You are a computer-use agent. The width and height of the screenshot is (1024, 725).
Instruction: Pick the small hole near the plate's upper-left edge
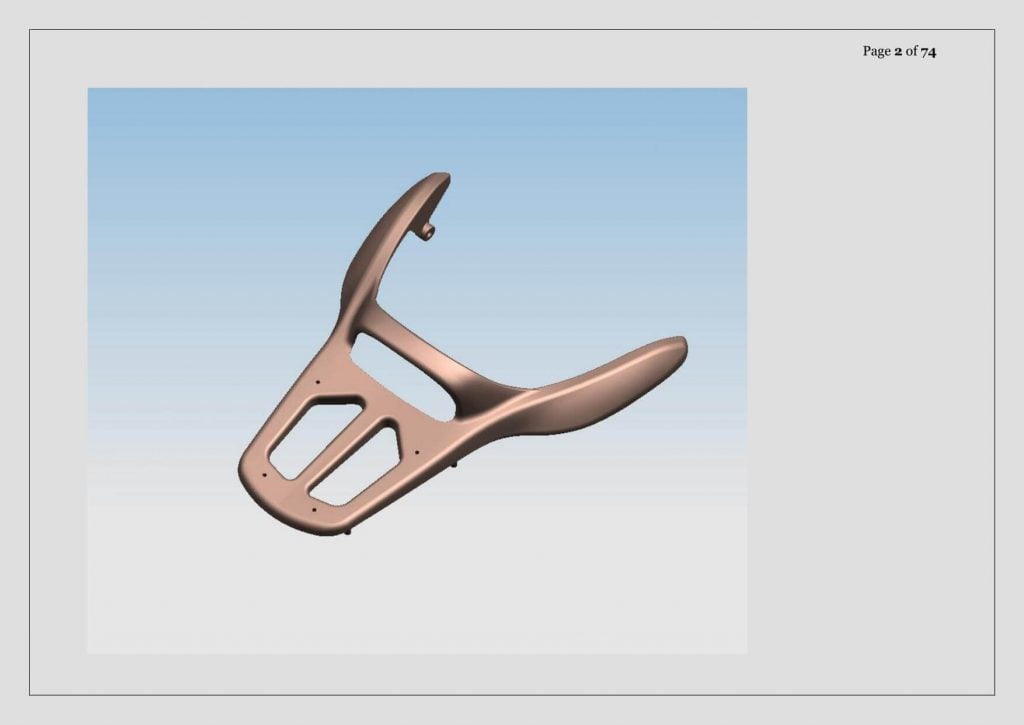(x=317, y=382)
